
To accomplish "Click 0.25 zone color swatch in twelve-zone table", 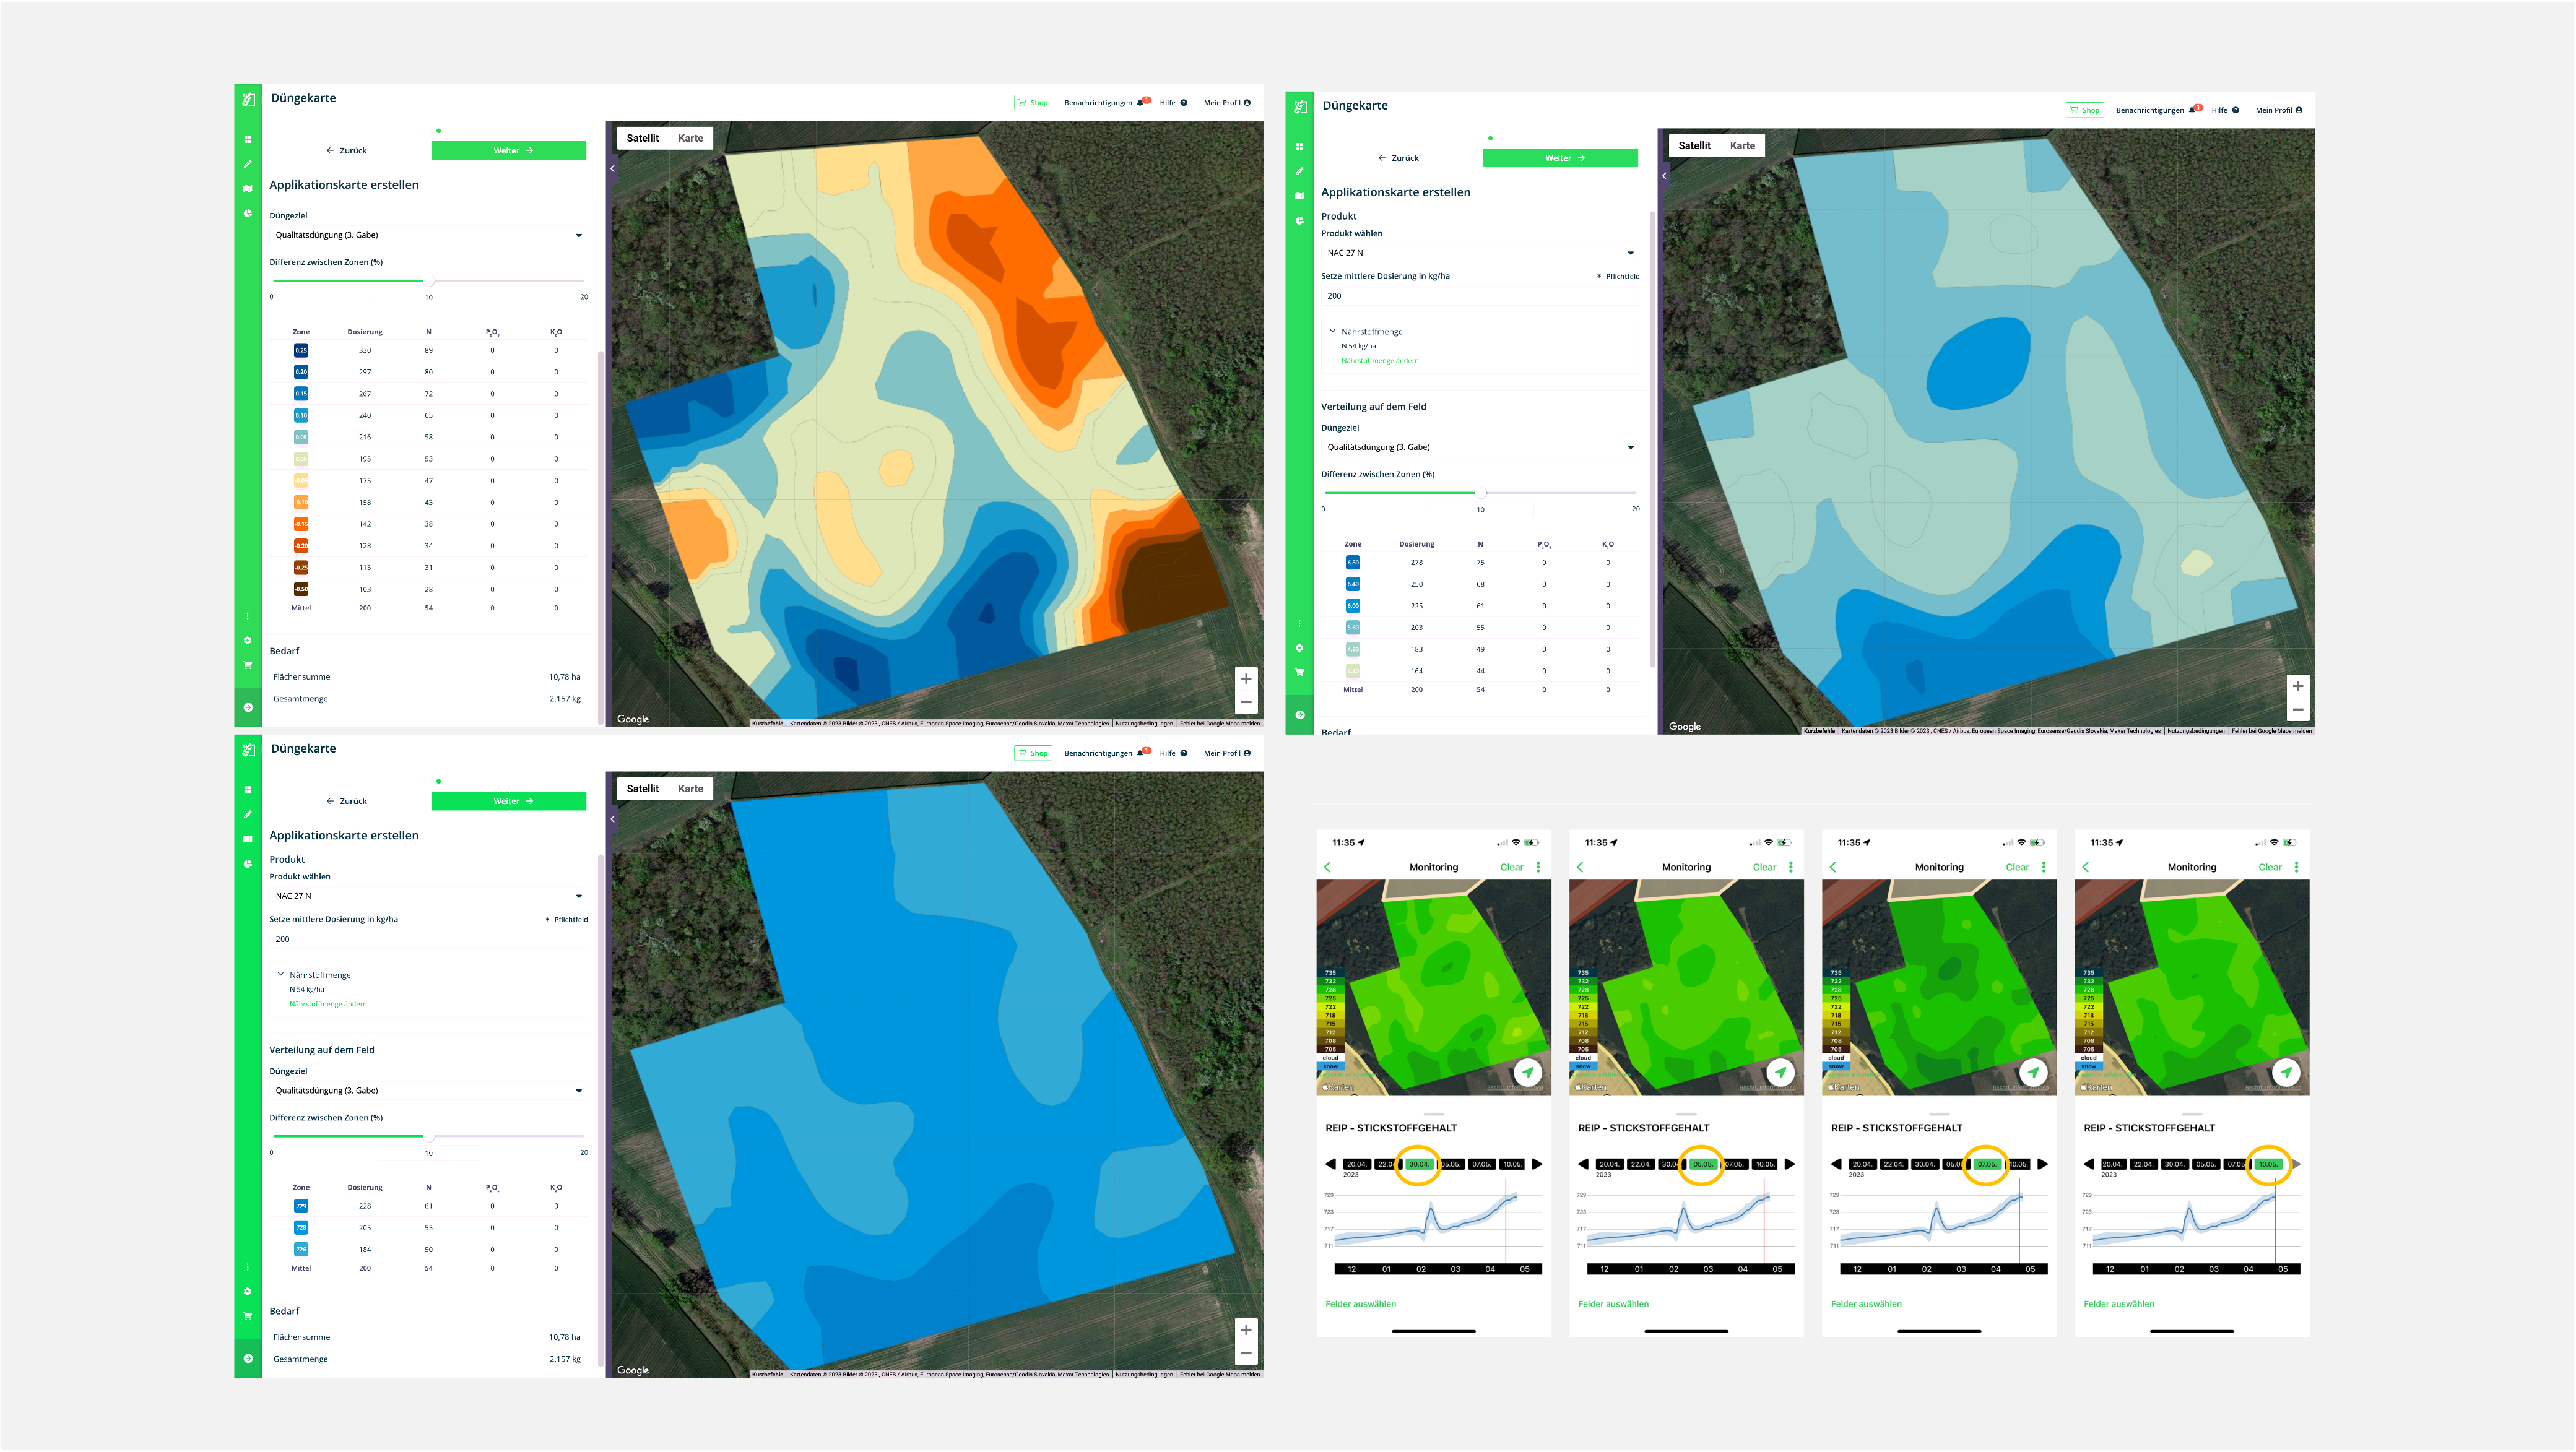I will 301,350.
